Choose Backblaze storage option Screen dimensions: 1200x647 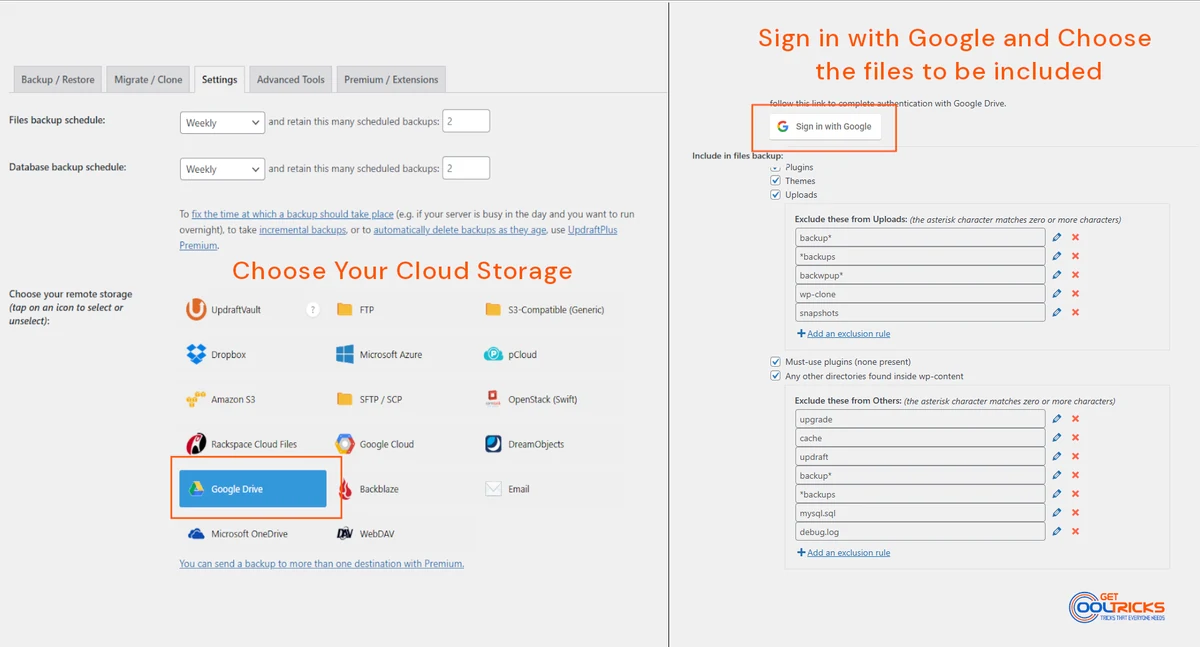tap(366, 489)
